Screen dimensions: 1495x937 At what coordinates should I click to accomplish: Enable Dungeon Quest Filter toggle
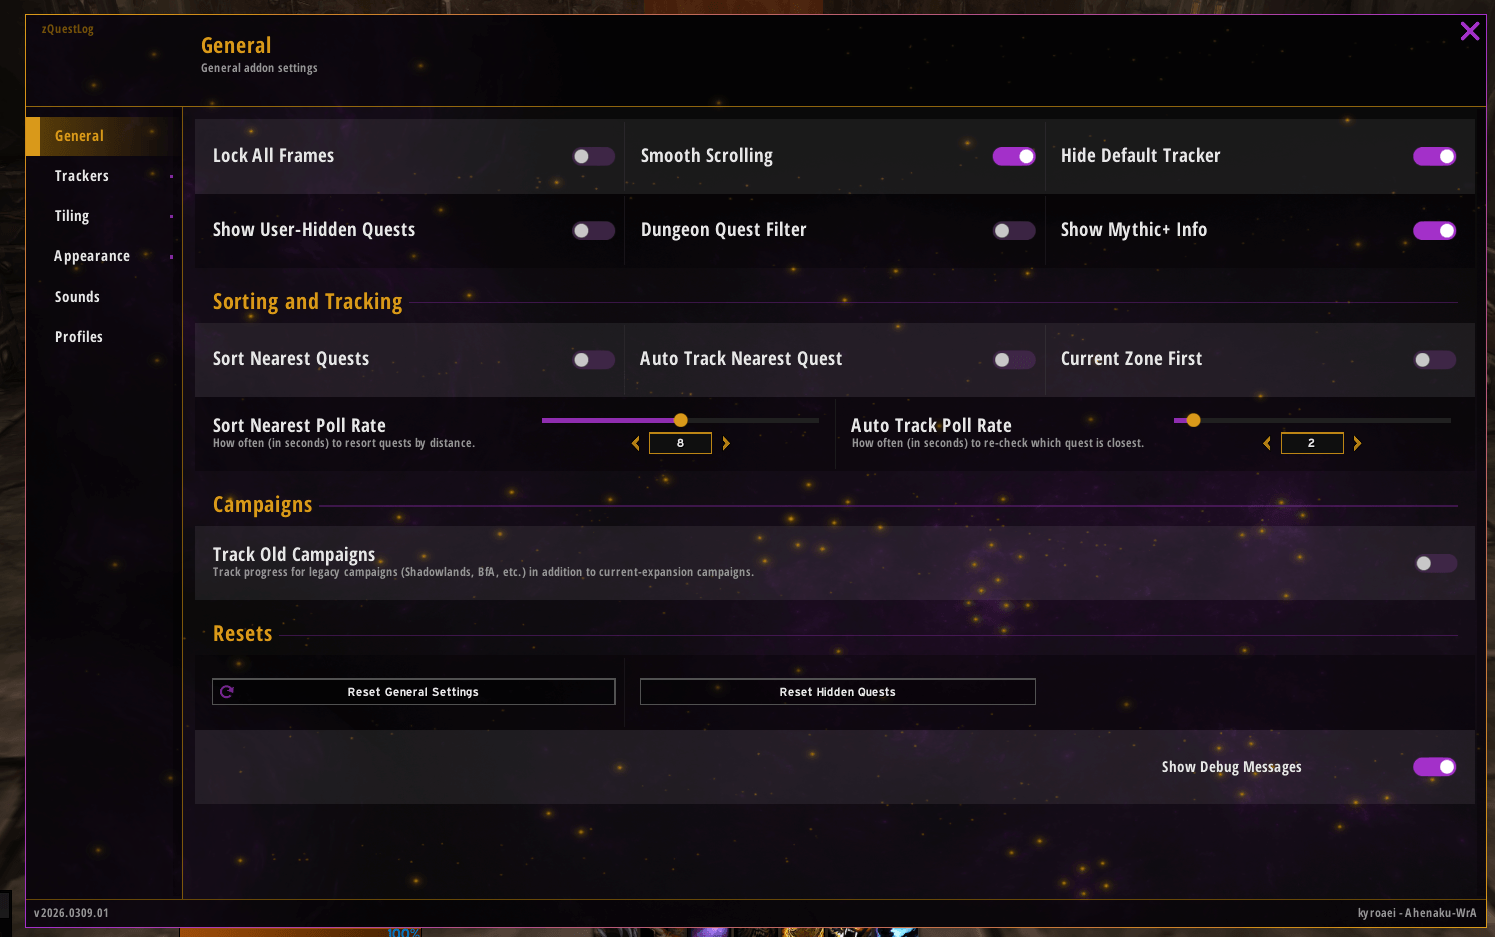click(1014, 230)
